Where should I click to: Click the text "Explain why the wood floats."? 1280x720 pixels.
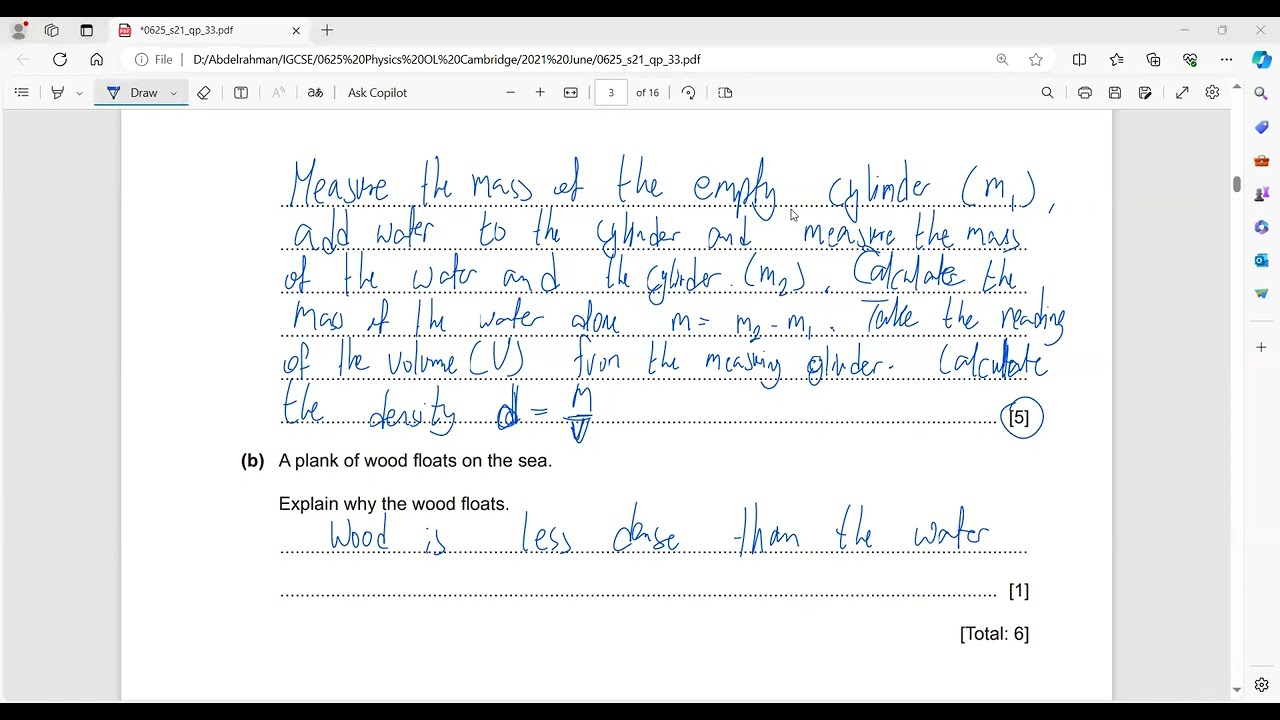(x=394, y=504)
